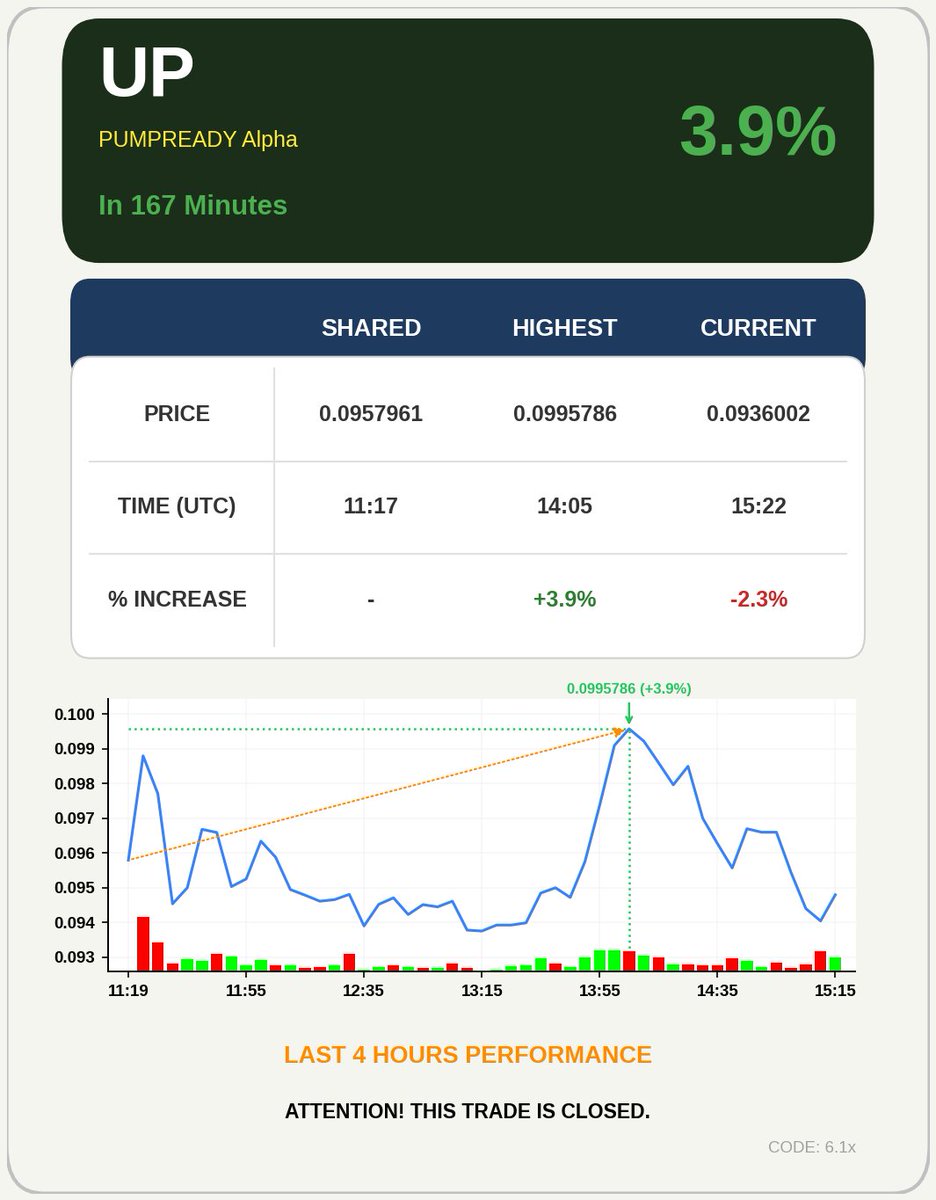Image resolution: width=936 pixels, height=1200 pixels.
Task: Click the 0.095 y-axis label
Action: (75, 888)
